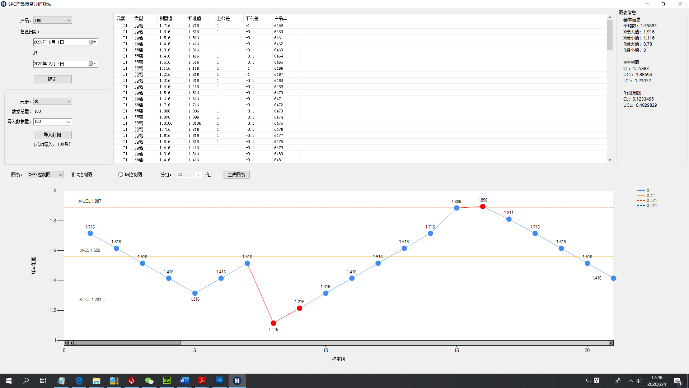This screenshot has width=689, height=388.
Task: Open the taskbar search icon
Action: tap(26, 381)
